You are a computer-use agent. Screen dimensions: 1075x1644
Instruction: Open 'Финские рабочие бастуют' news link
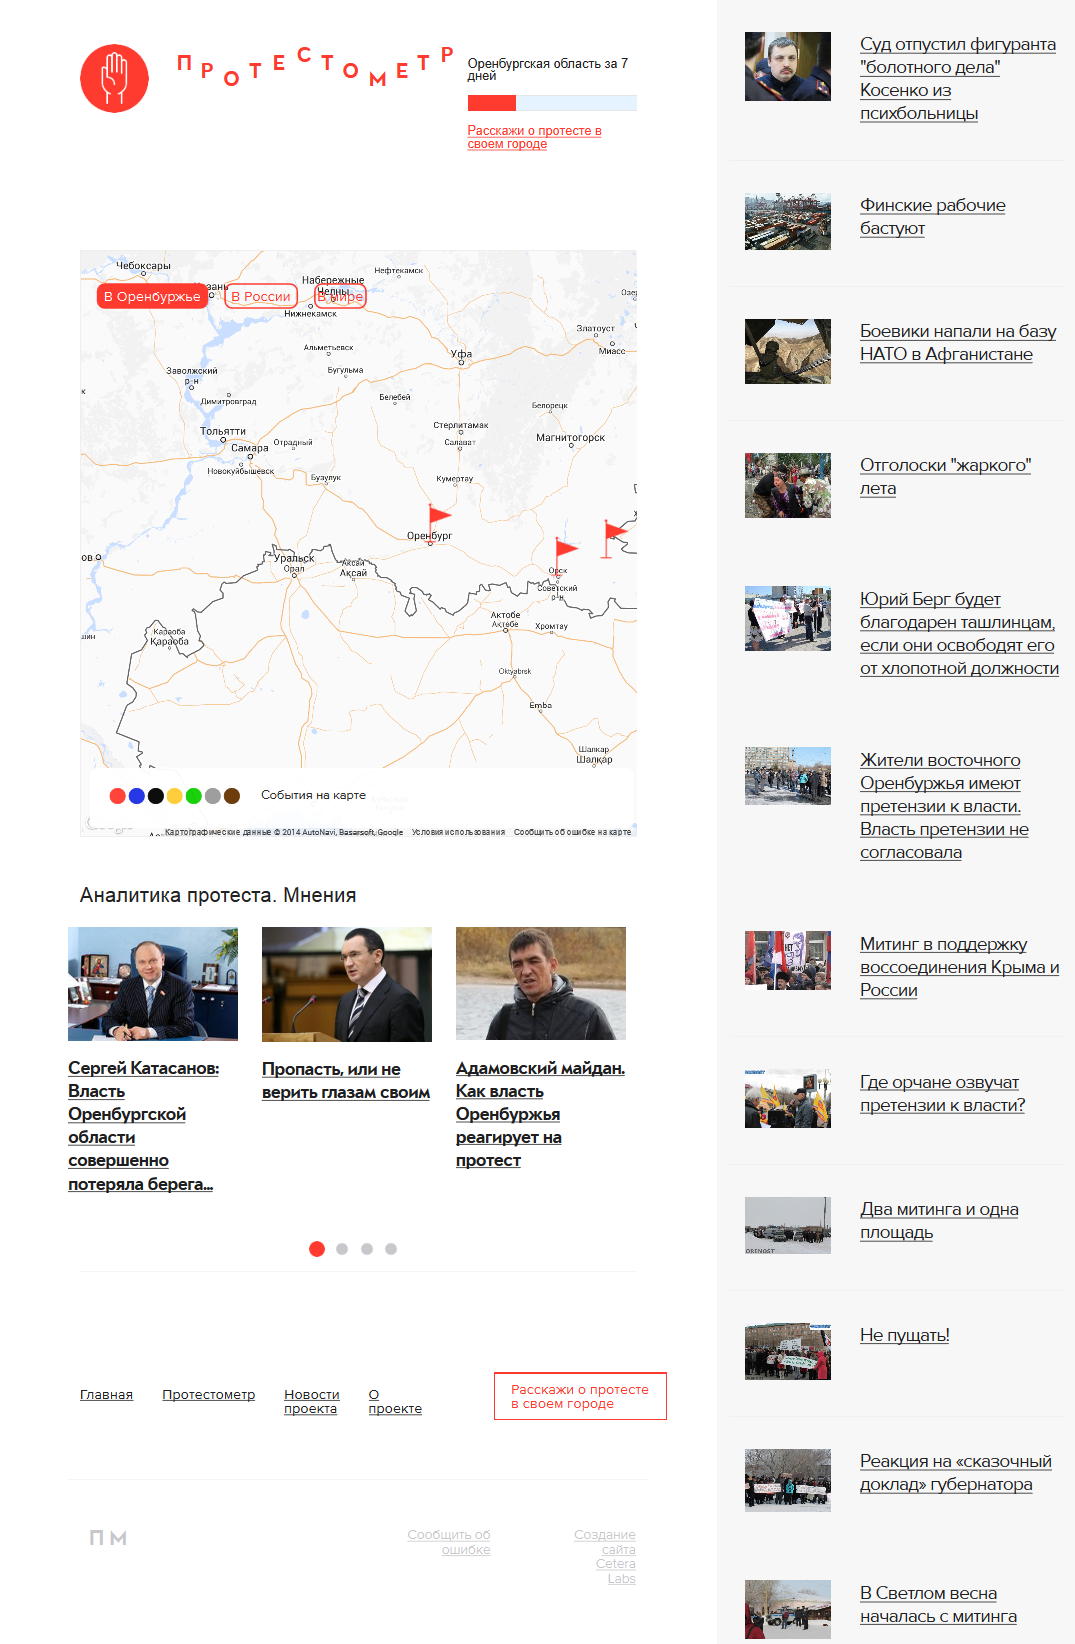tap(932, 217)
